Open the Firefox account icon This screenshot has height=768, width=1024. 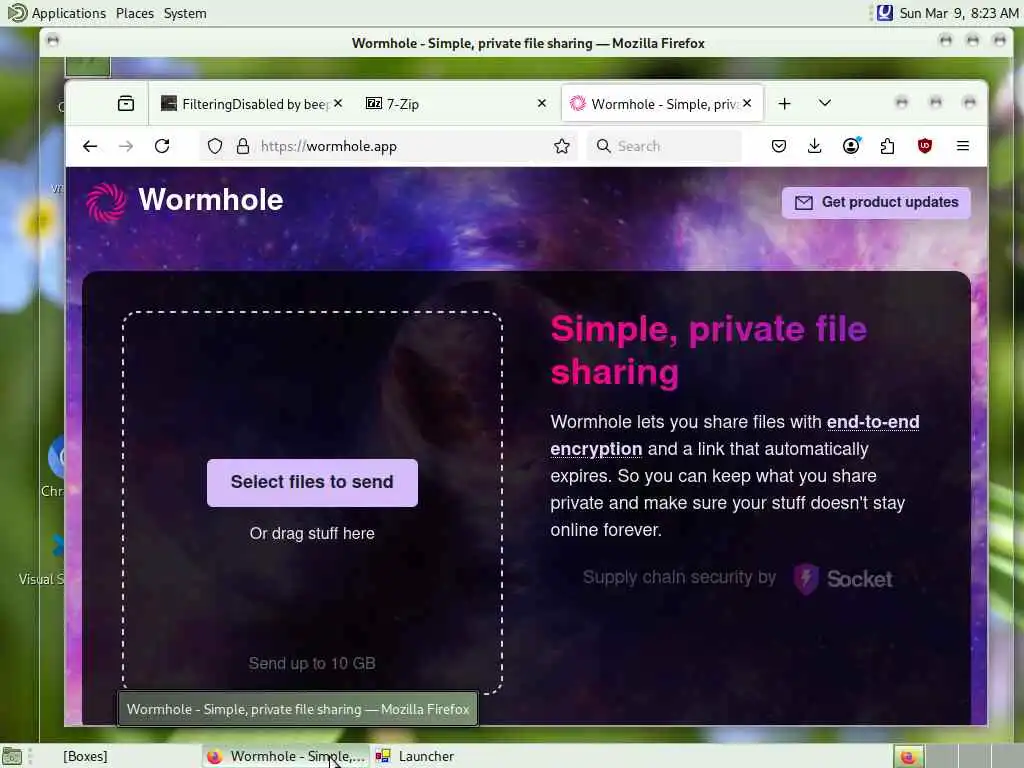tap(851, 146)
